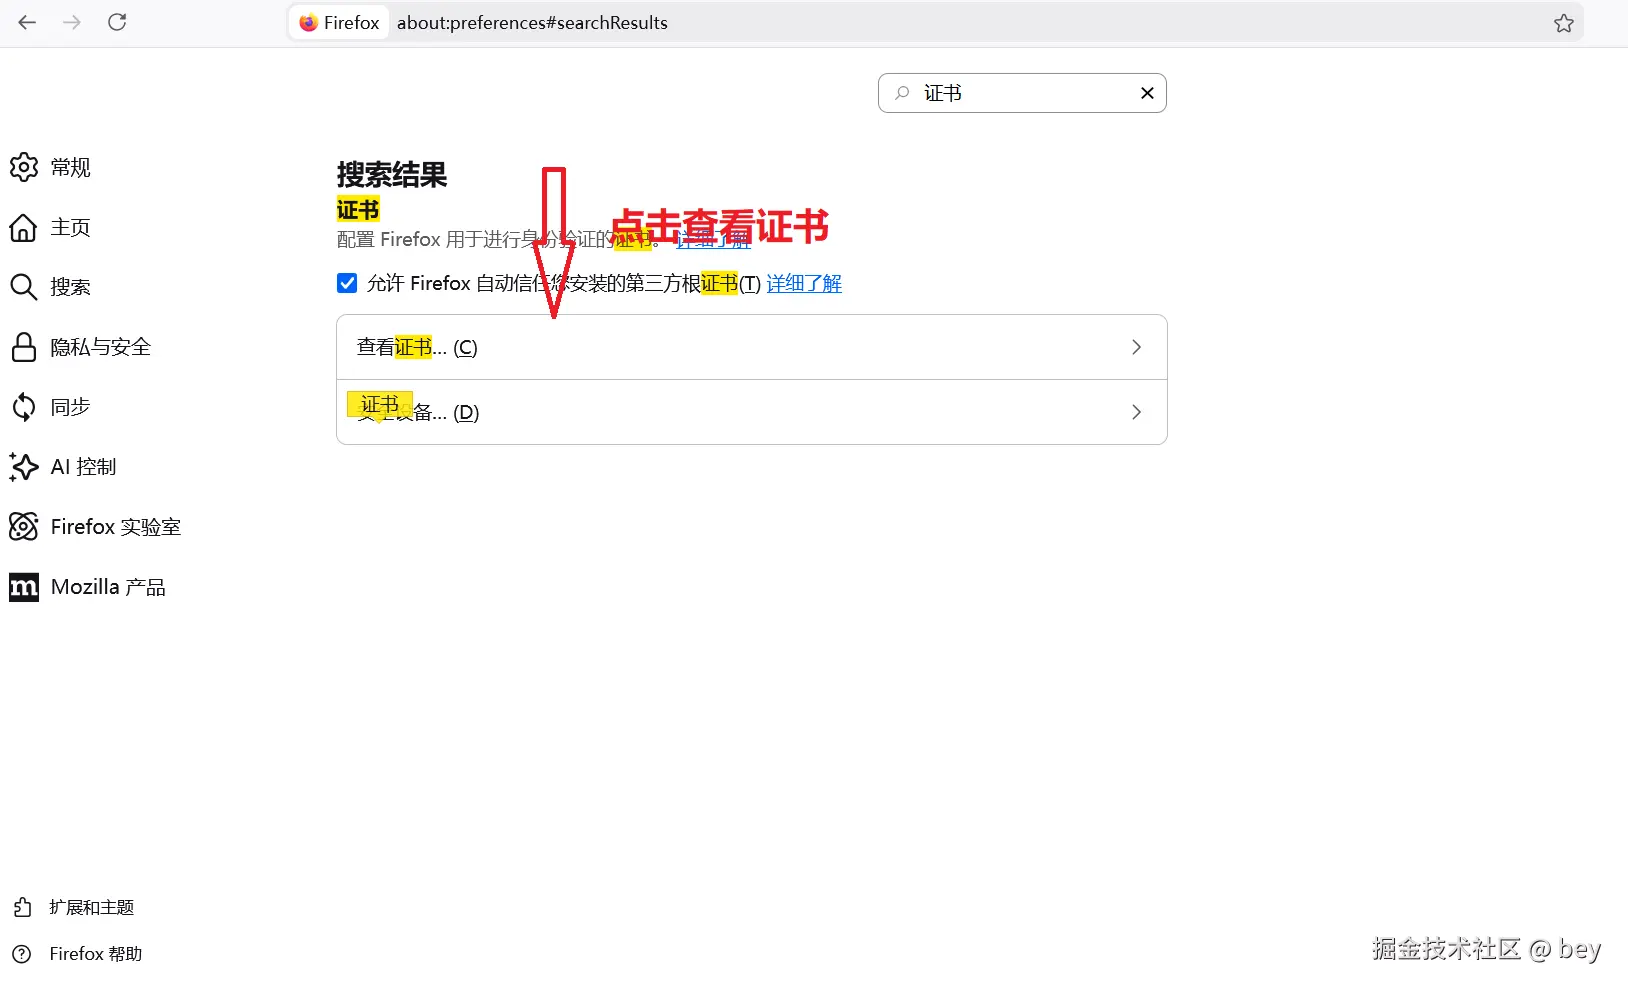This screenshot has height=990, width=1628.
Task: Expand 查看证书… (C) with its chevron
Action: pos(1136,347)
